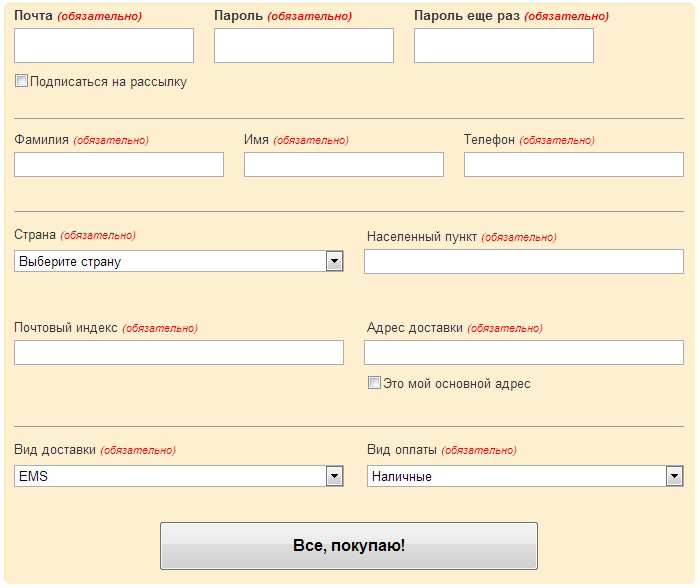Select the 'Почтовый индекс' postal code field
The image size is (700, 588).
pos(179,353)
